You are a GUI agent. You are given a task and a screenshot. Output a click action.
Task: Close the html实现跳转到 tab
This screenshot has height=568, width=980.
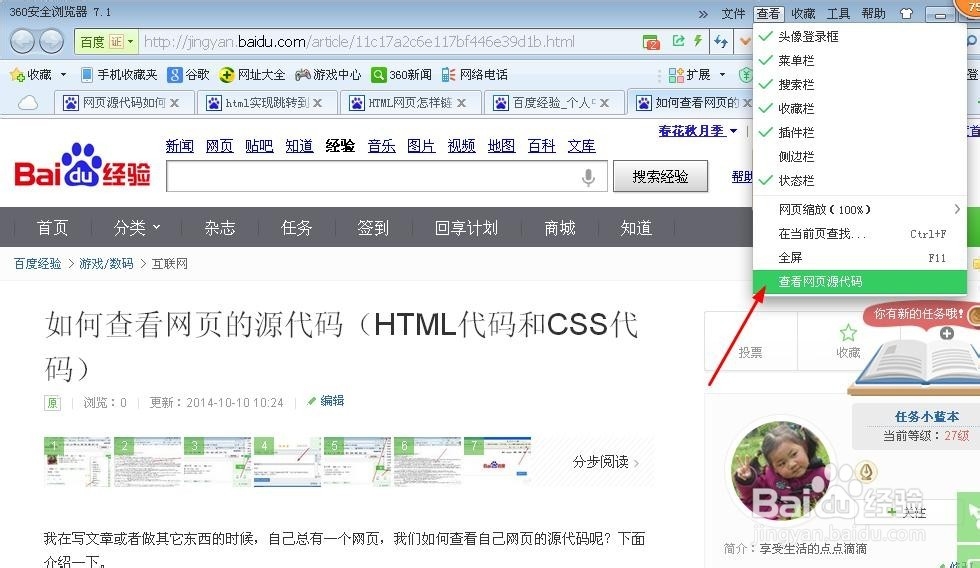(318, 103)
